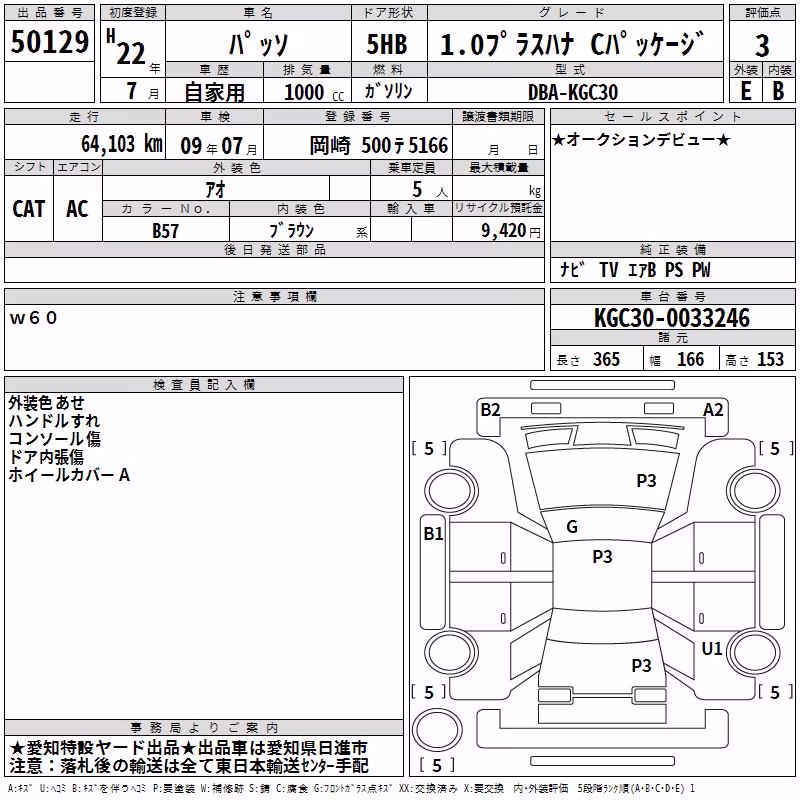800x800 pixels.
Task: Click P3 mark on the roof
Action: (x=602, y=557)
